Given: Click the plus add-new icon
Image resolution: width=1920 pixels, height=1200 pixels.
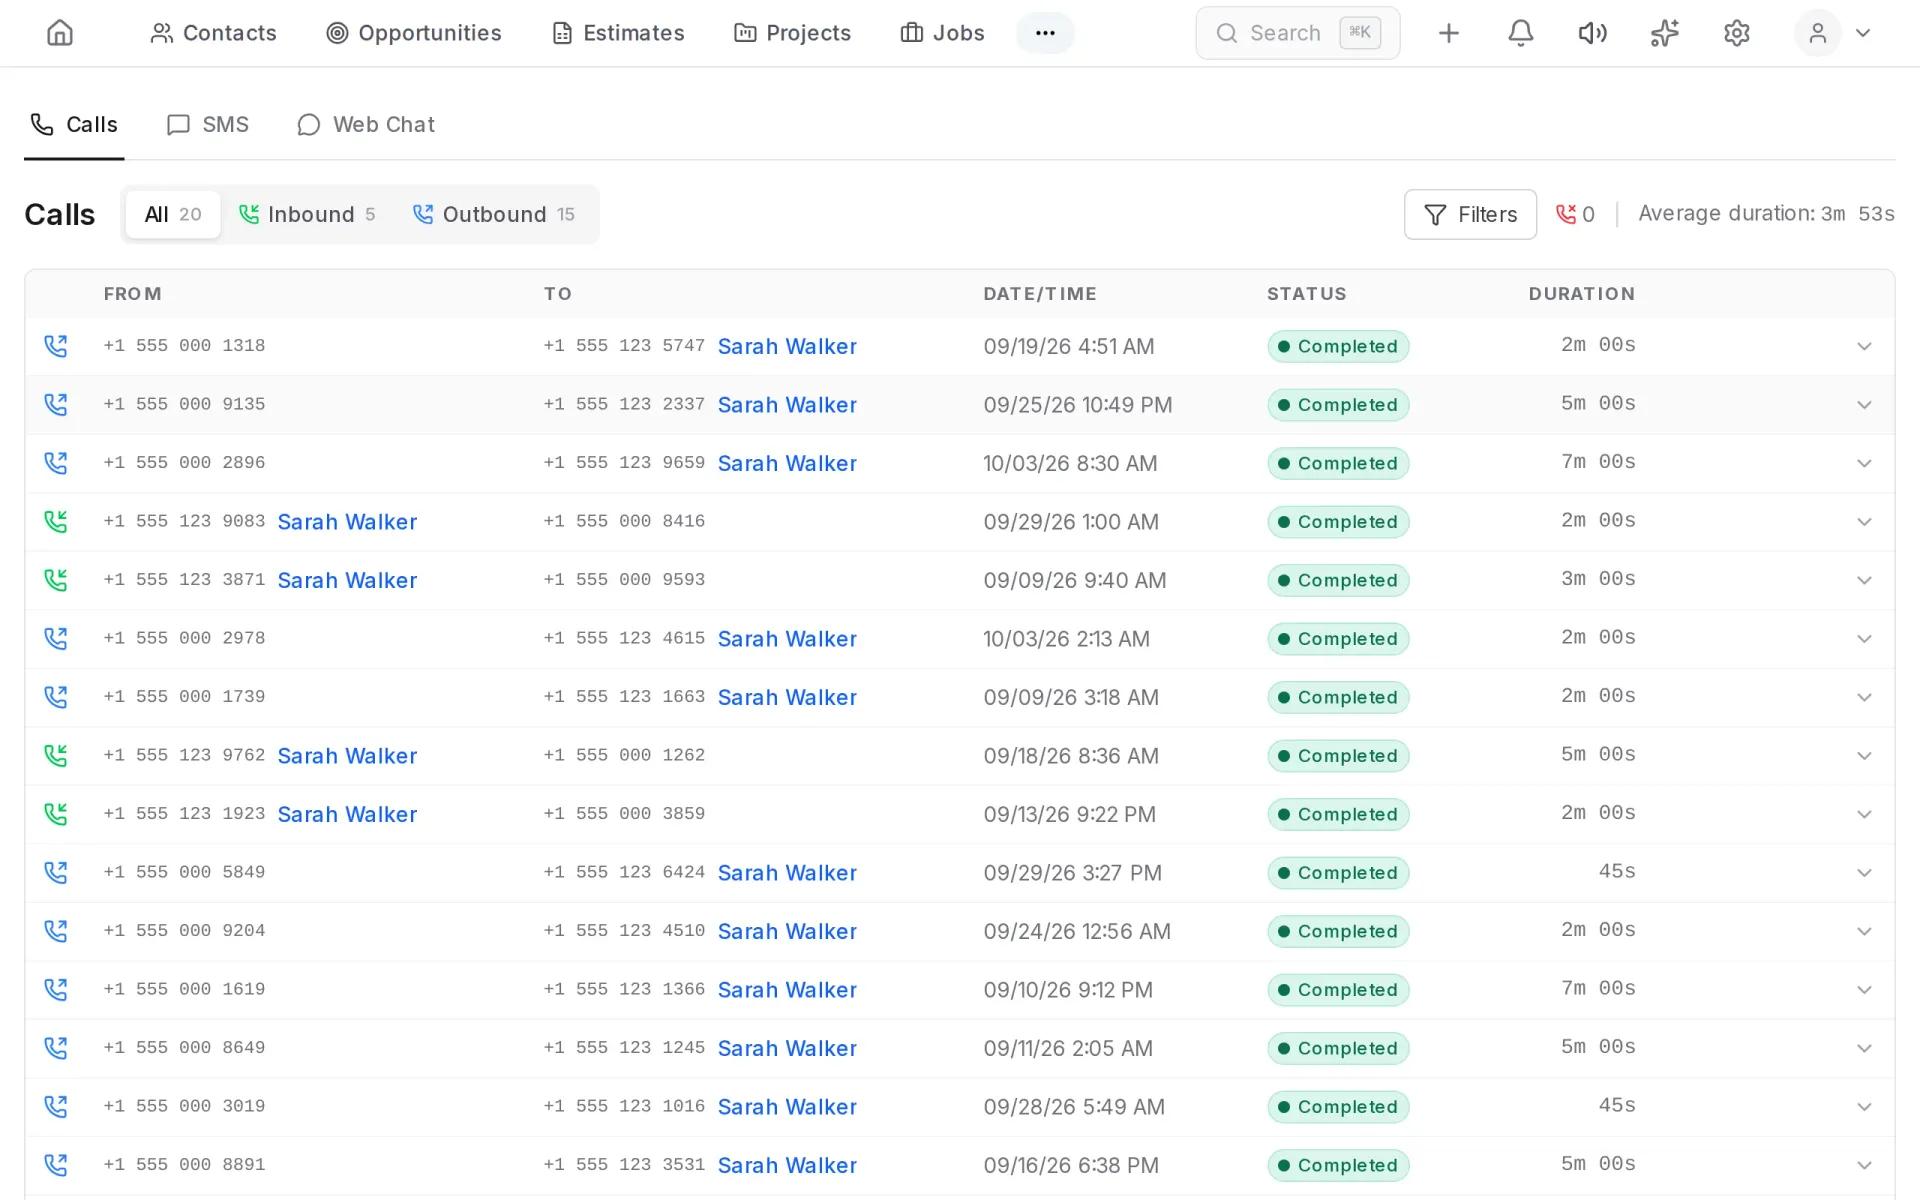Looking at the screenshot, I should point(1448,33).
